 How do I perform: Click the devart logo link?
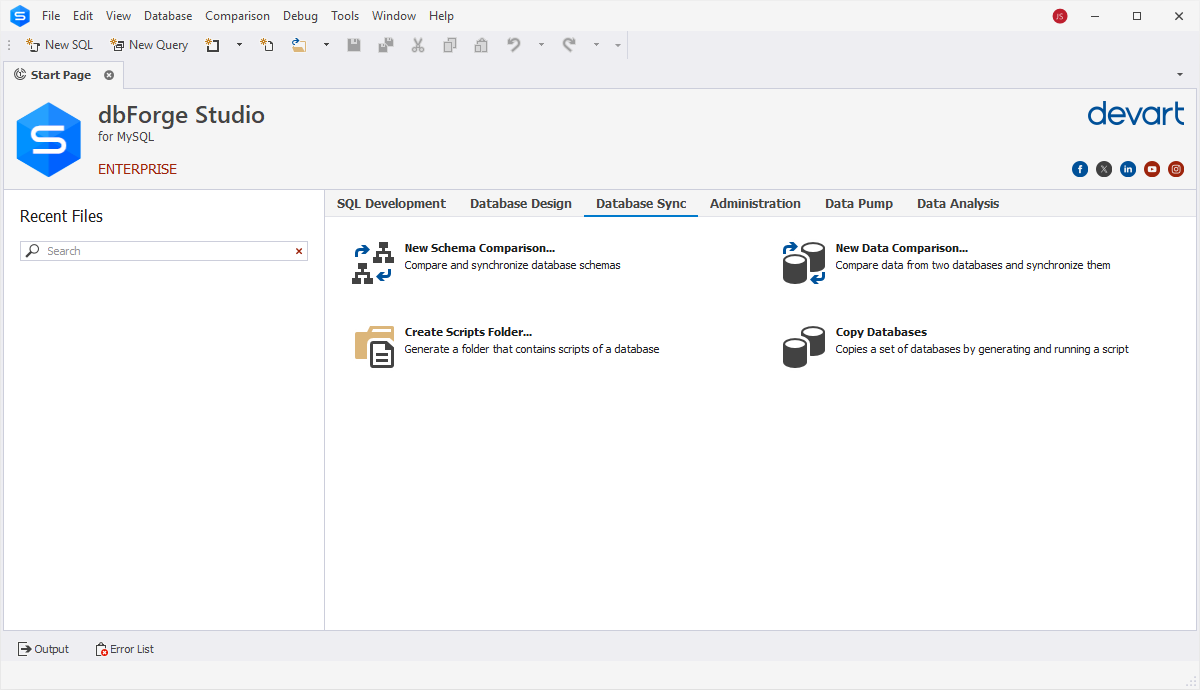1136,113
